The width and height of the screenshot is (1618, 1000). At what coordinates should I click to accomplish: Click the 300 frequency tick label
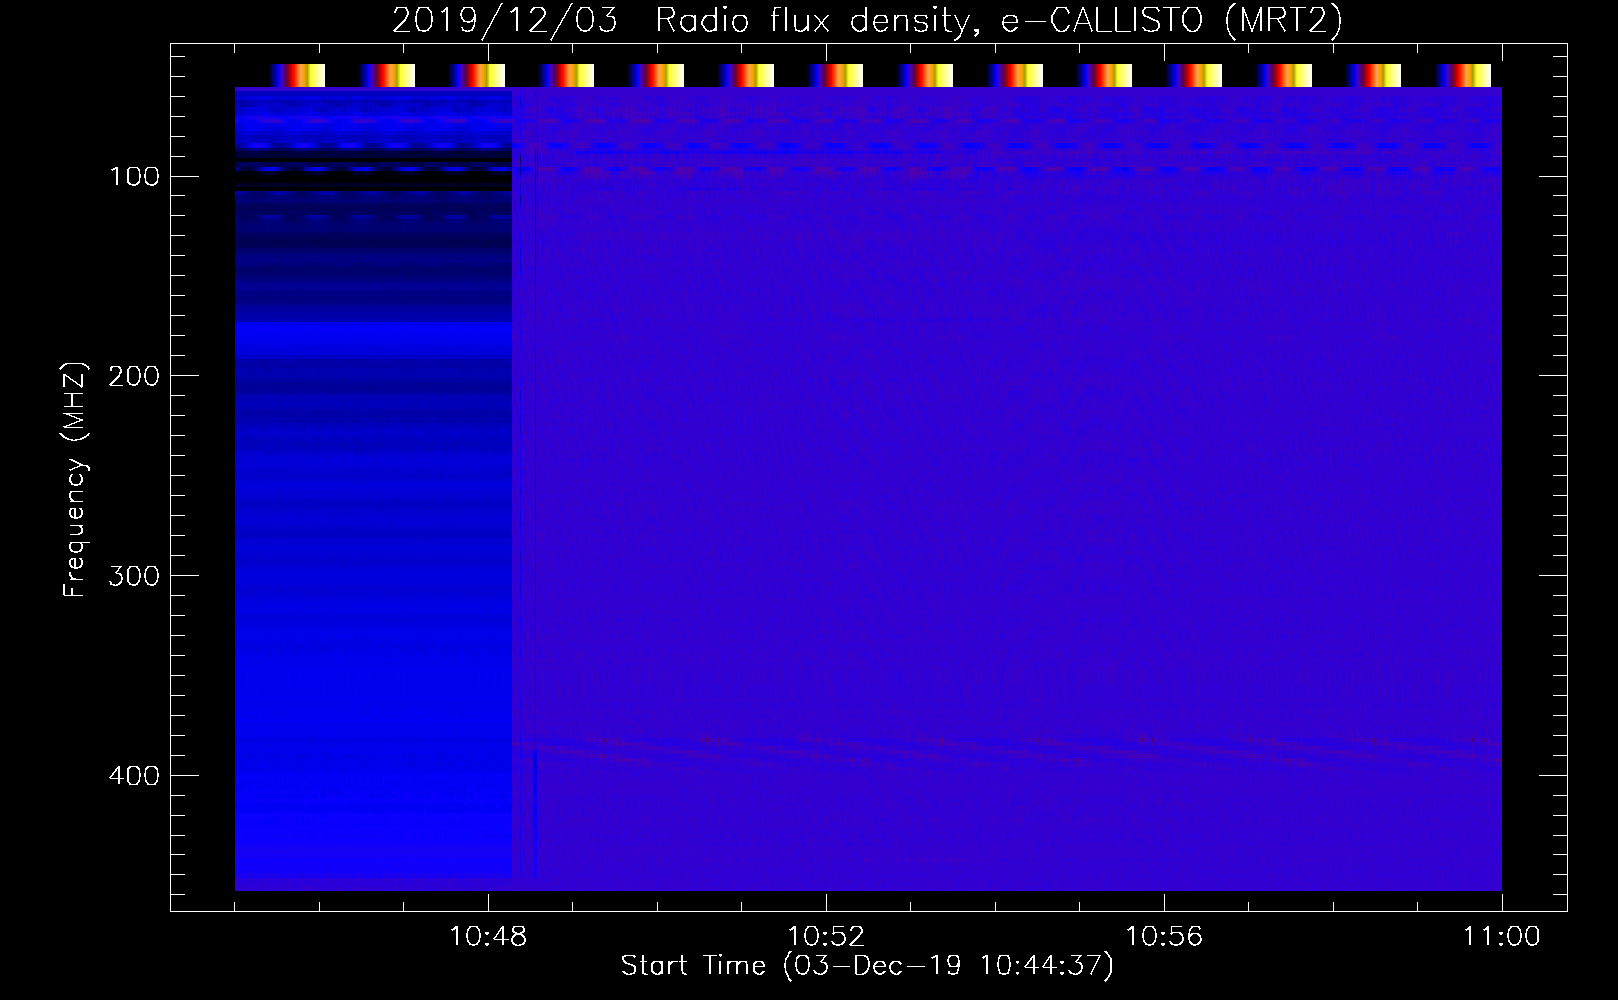click(135, 576)
